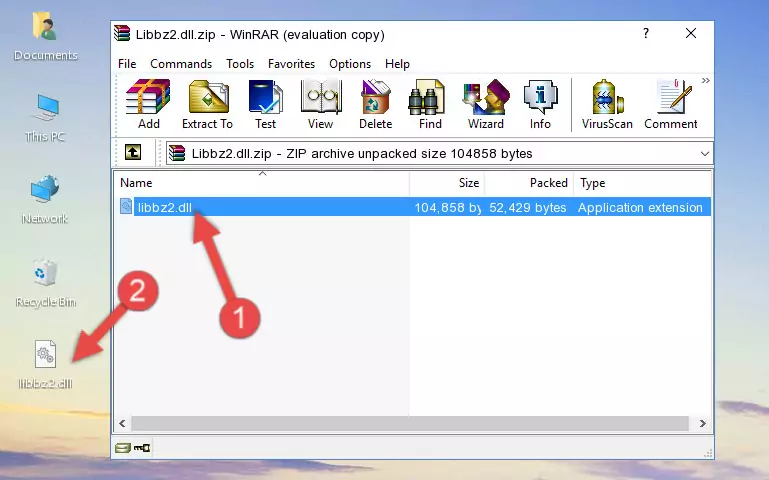Select the This PC desktop icon
Image resolution: width=769 pixels, height=480 pixels.
pyautogui.click(x=45, y=118)
